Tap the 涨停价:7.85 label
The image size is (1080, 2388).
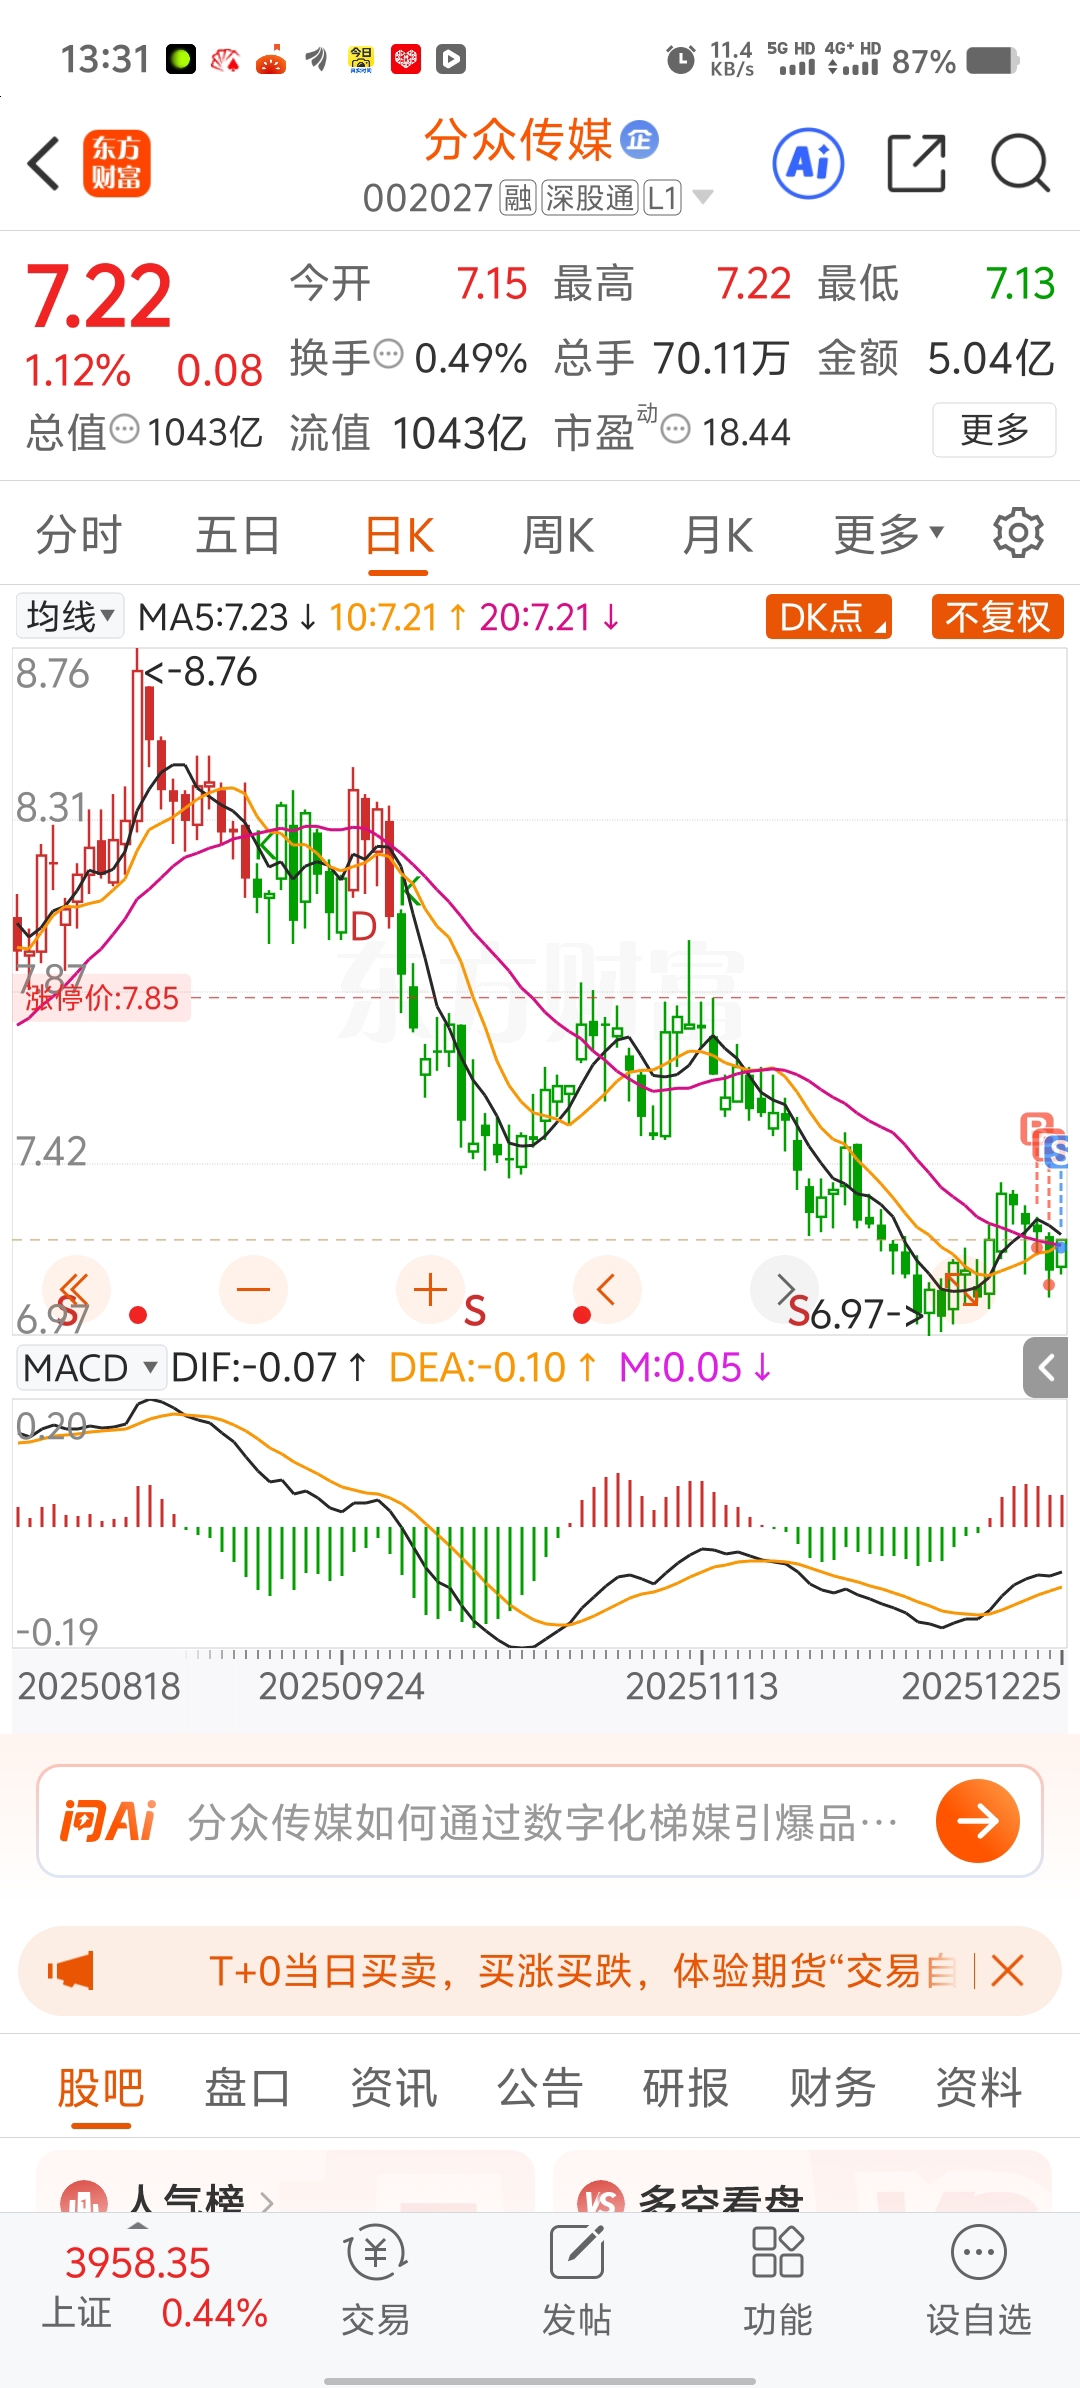102,998
